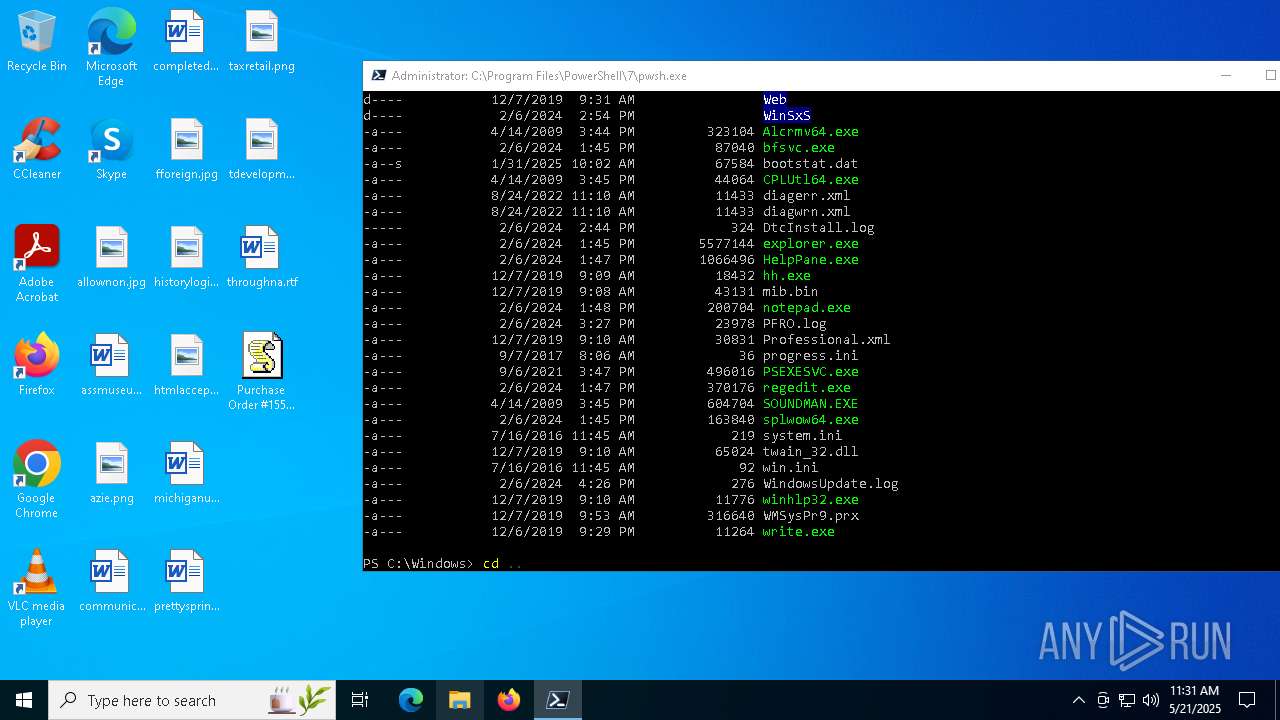Select assmuseu... Word document
1280x720 pixels.
111,366
